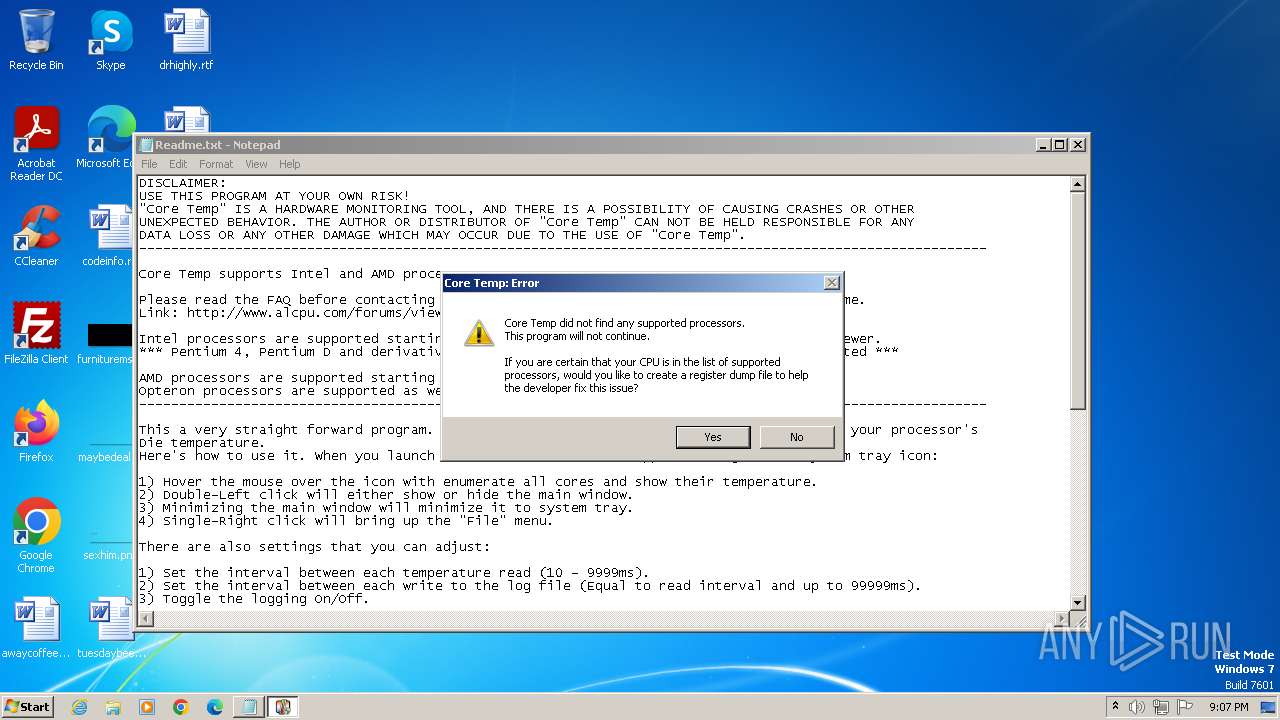Image resolution: width=1280 pixels, height=720 pixels.
Task: Click the Notepad title bar icon
Action: [x=147, y=145]
